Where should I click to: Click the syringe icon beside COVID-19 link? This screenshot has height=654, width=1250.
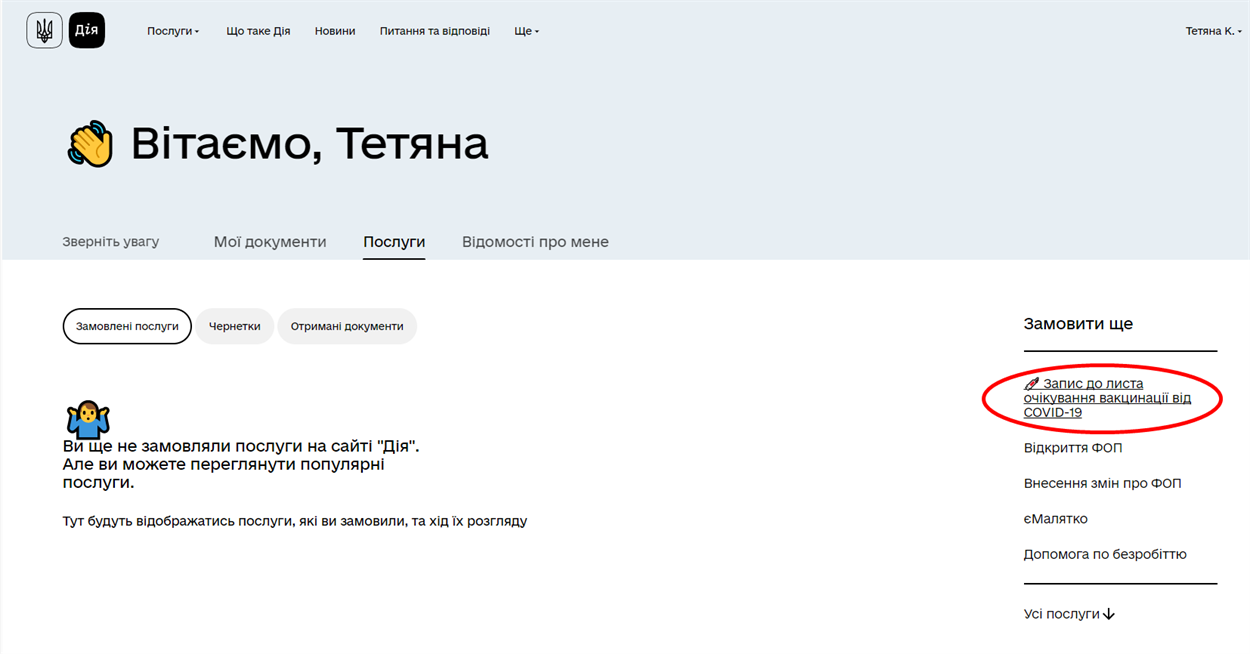[1032, 384]
